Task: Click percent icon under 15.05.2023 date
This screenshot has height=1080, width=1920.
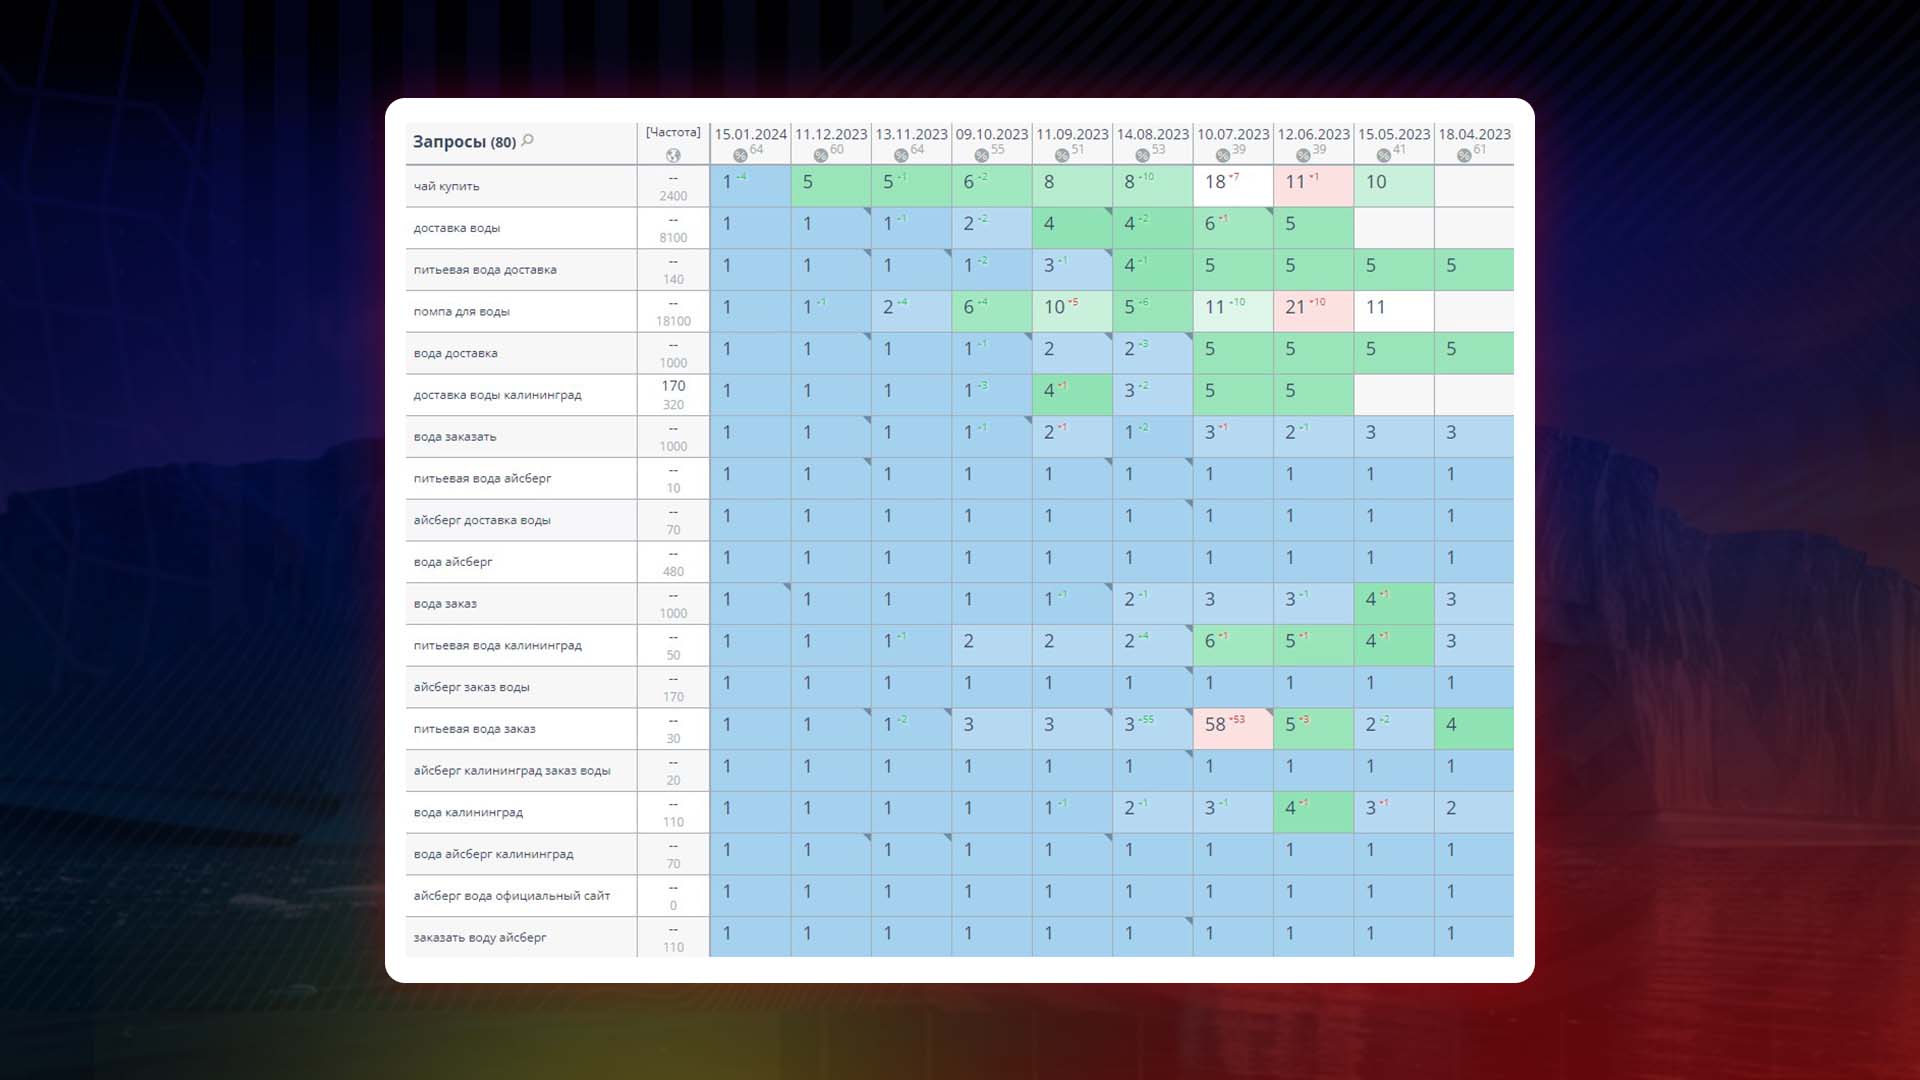Action: (x=1383, y=155)
